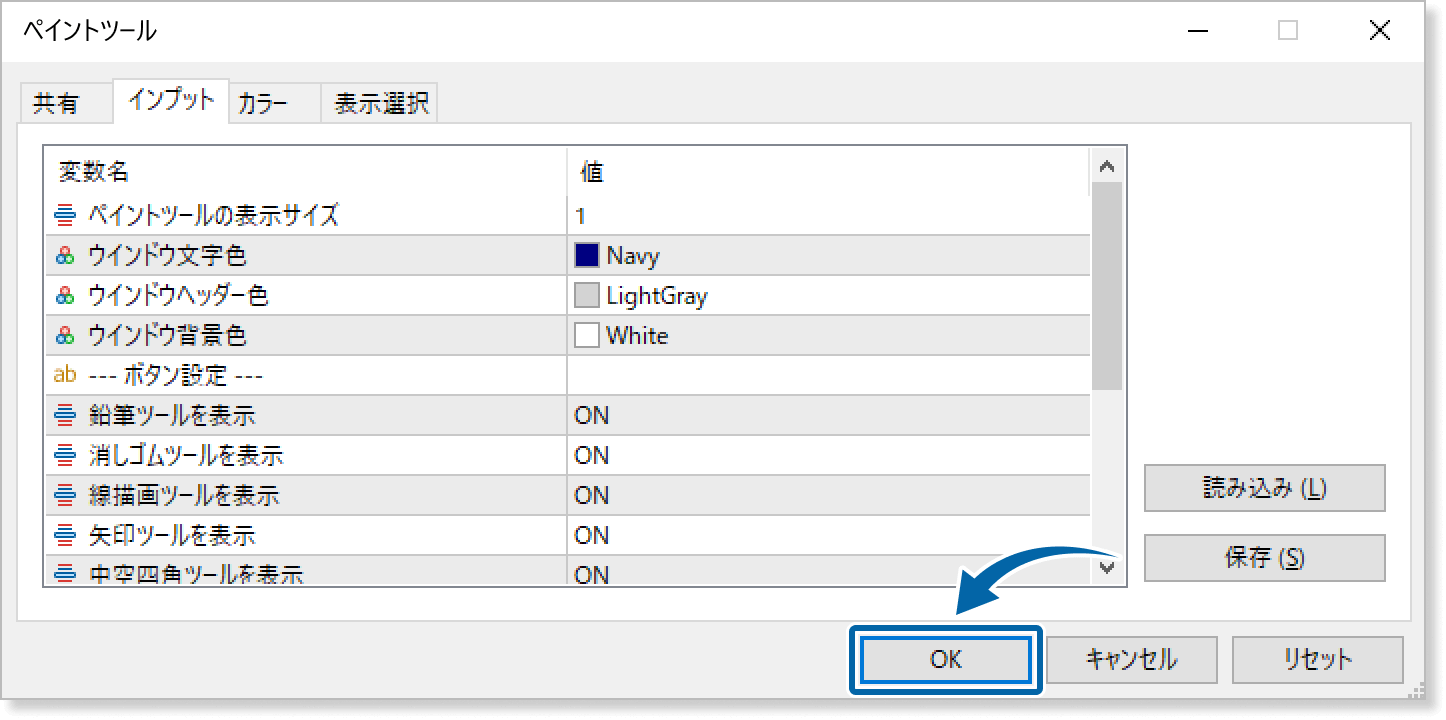Viewport: 1446px width, 720px height.
Task: Click the icon beside 鉛筆ツールを表示
Action: [65, 416]
